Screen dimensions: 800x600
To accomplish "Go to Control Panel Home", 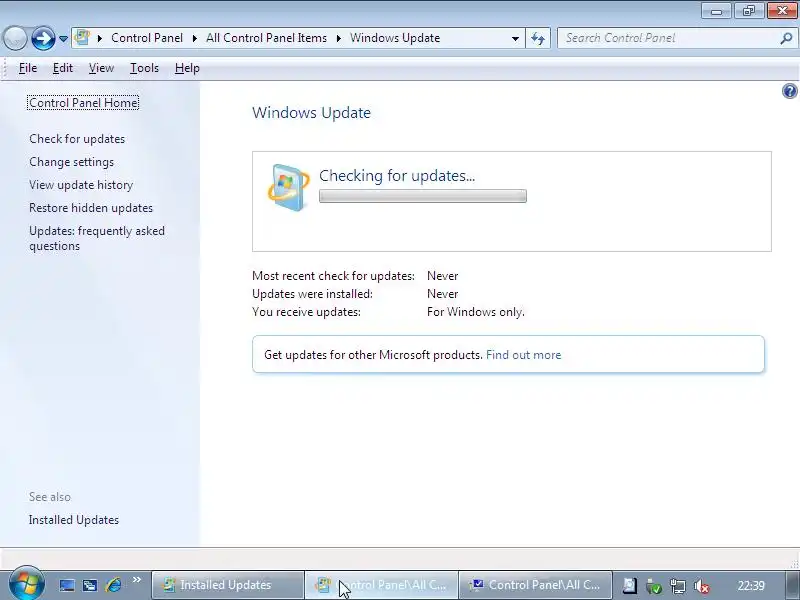I will [83, 103].
